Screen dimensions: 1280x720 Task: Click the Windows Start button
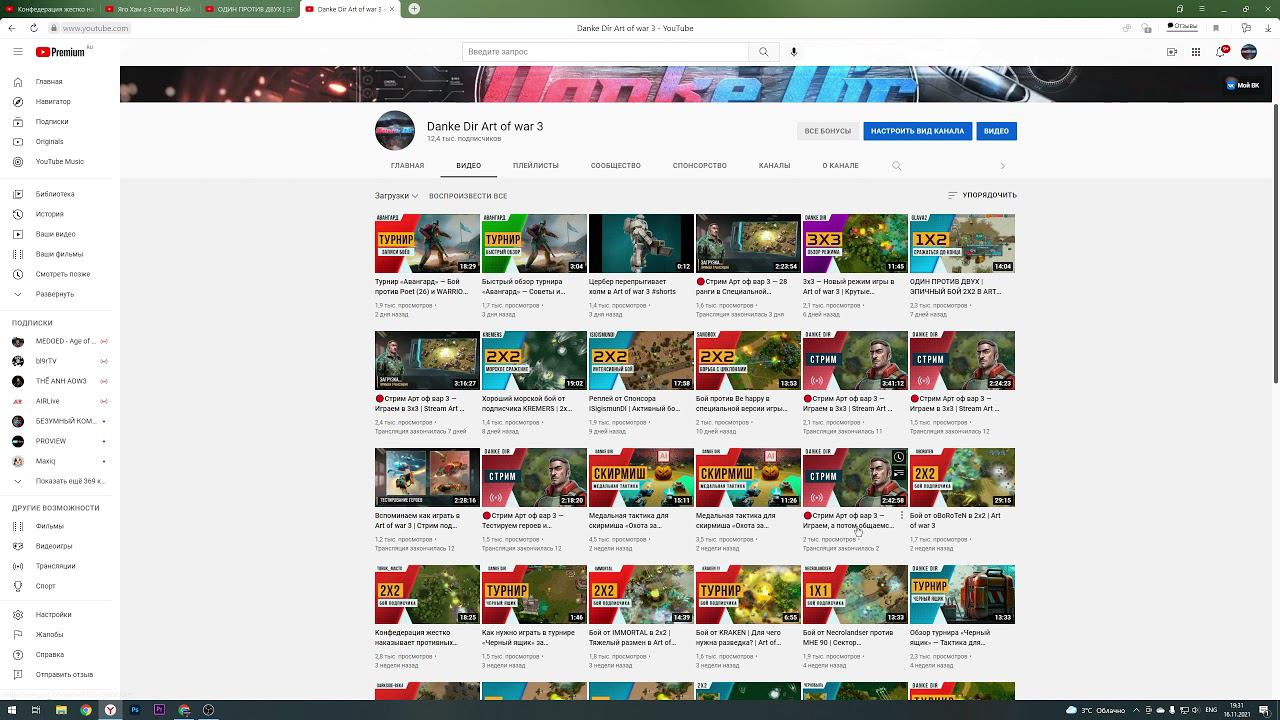point(12,710)
